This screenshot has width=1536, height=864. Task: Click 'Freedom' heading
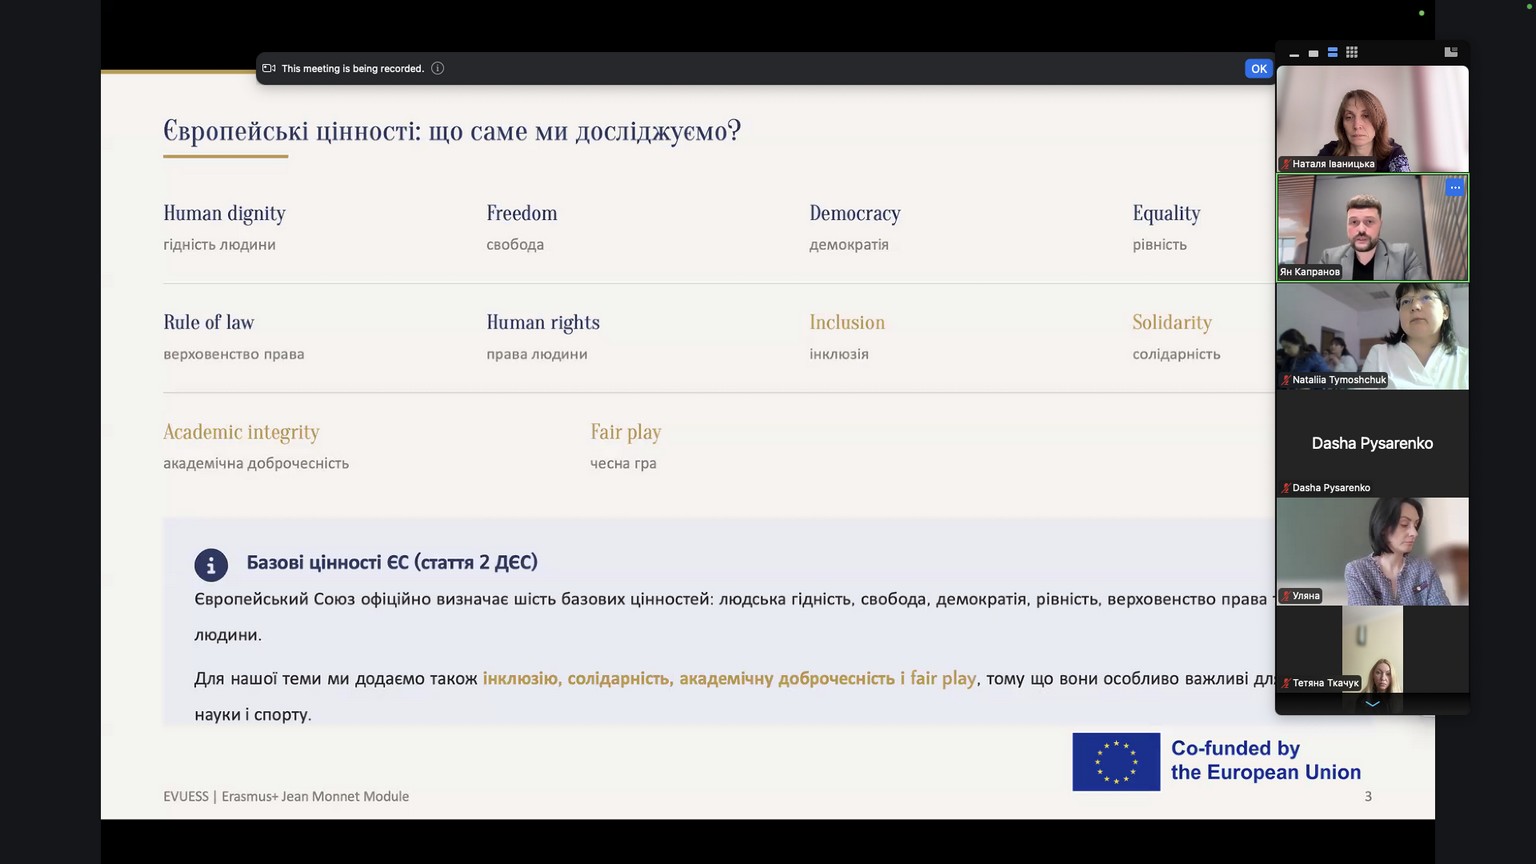tap(522, 213)
